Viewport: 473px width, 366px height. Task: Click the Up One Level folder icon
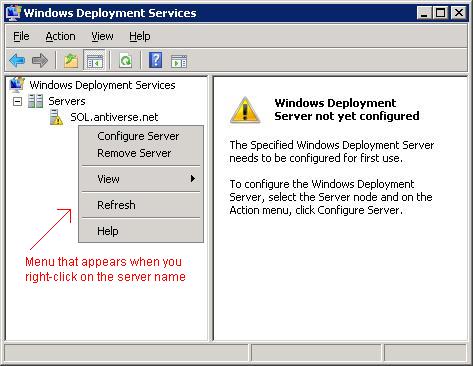pos(71,61)
